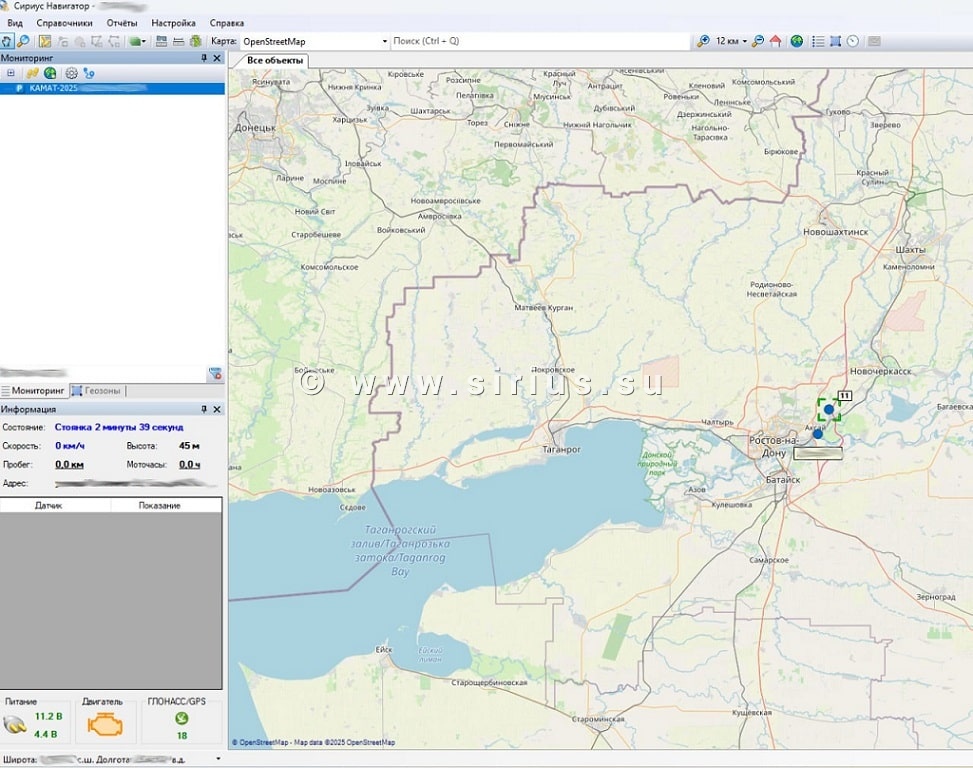Toggle geozone display square icon in toolbar

[x=835, y=41]
